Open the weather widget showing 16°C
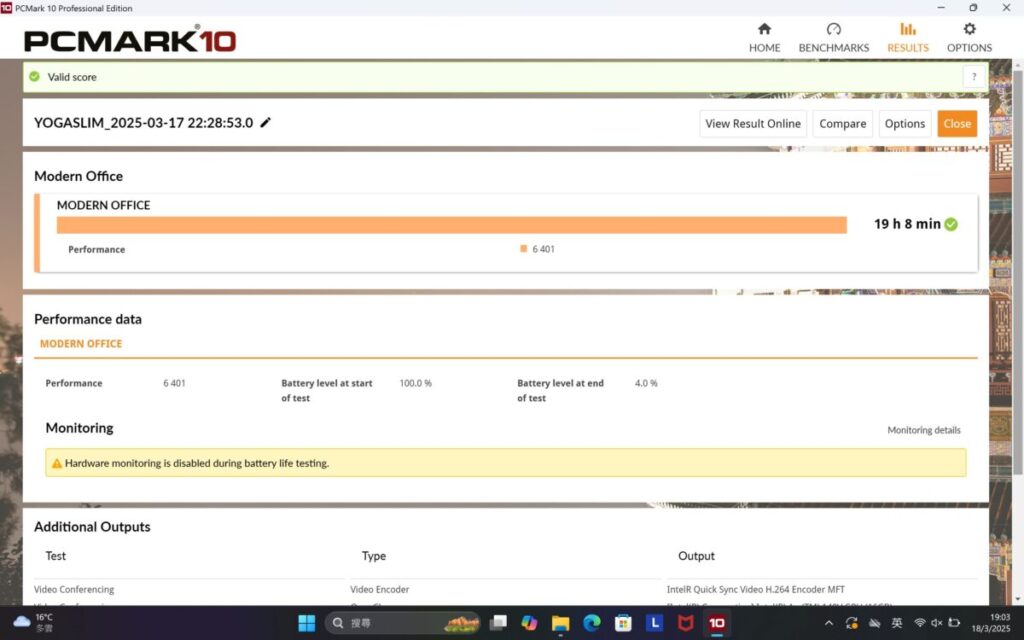This screenshot has width=1024, height=640. click(33, 622)
